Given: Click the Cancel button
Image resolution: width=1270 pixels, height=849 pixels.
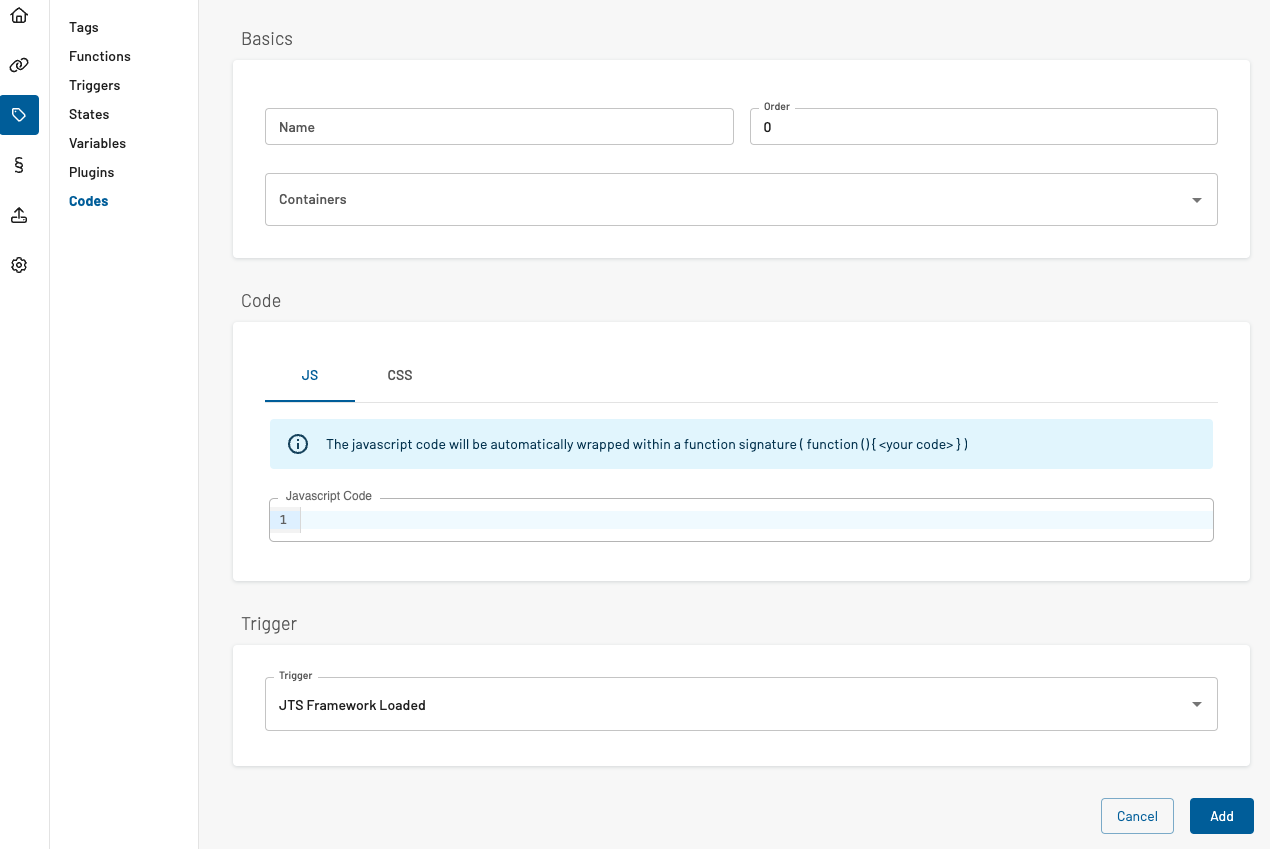Looking at the screenshot, I should (1137, 816).
